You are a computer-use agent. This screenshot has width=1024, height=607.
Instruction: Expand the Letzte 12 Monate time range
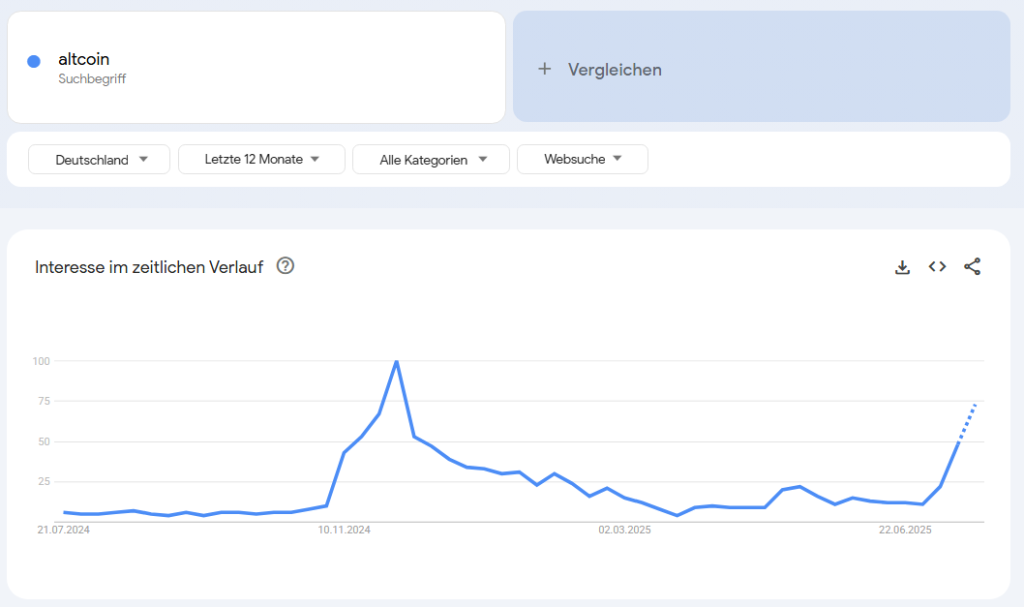coord(261,159)
